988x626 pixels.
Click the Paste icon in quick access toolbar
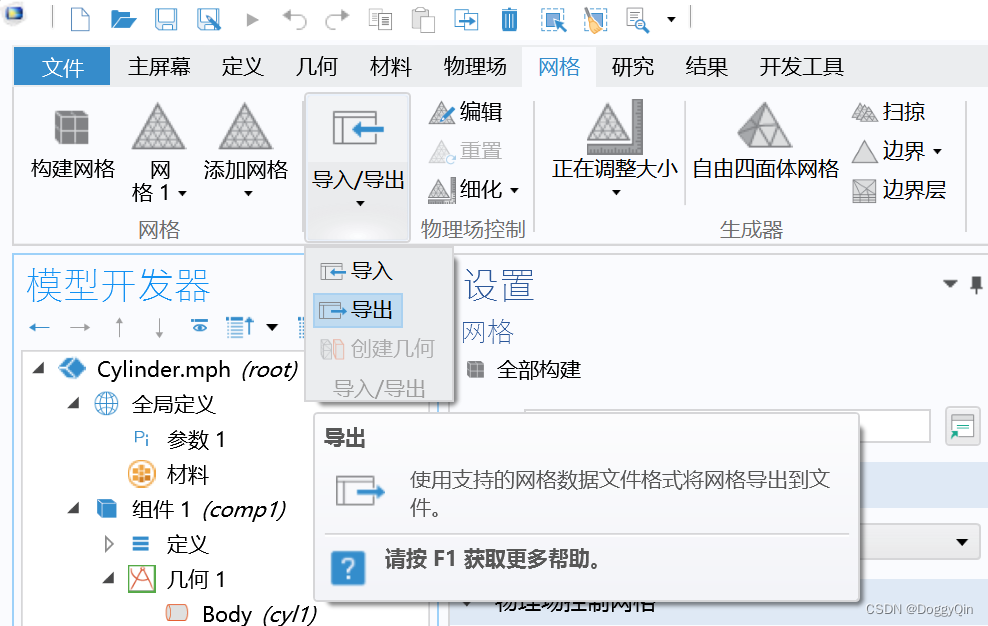pos(423,18)
